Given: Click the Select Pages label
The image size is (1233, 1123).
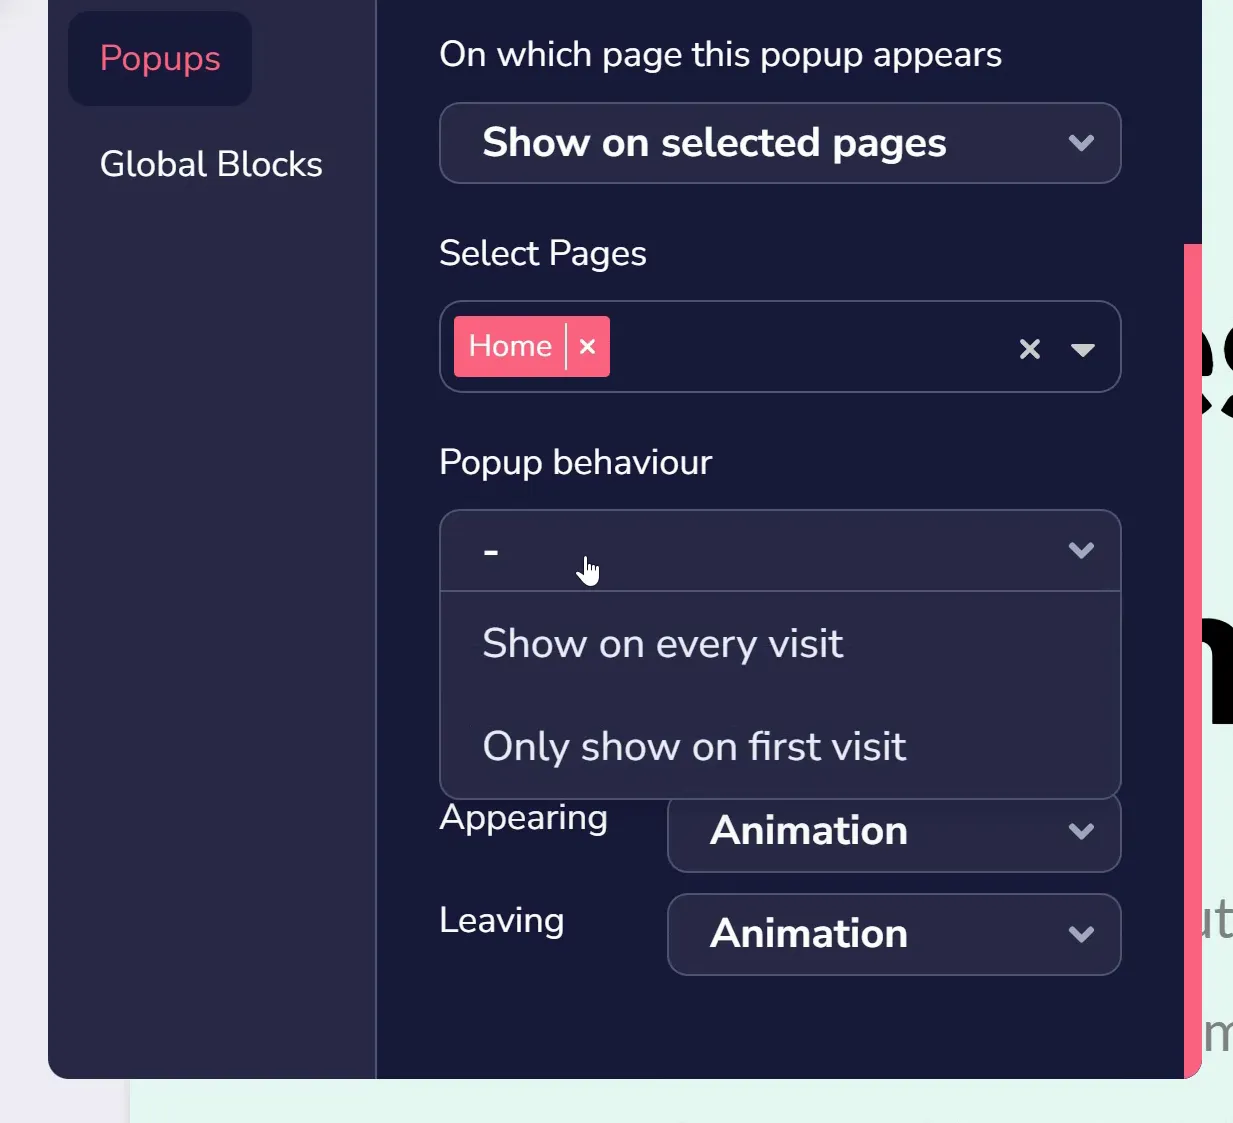Looking at the screenshot, I should coord(543,253).
